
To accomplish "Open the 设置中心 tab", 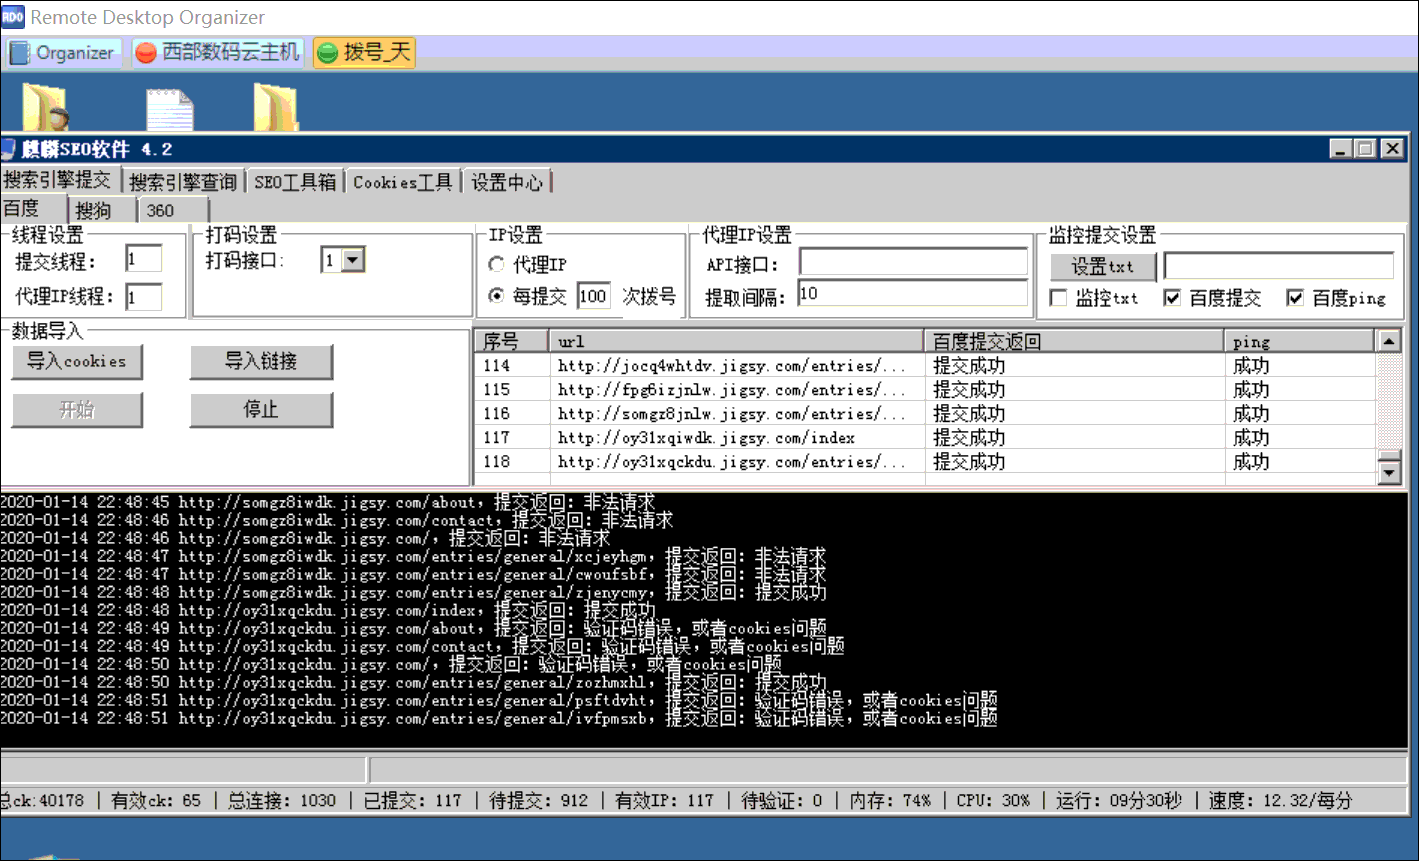I will pos(506,182).
